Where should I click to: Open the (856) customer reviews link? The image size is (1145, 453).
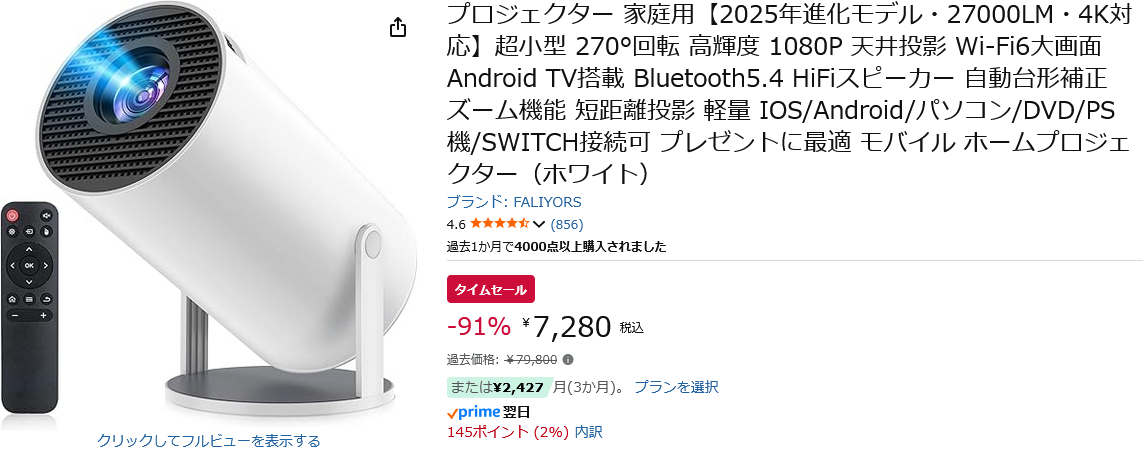click(567, 224)
